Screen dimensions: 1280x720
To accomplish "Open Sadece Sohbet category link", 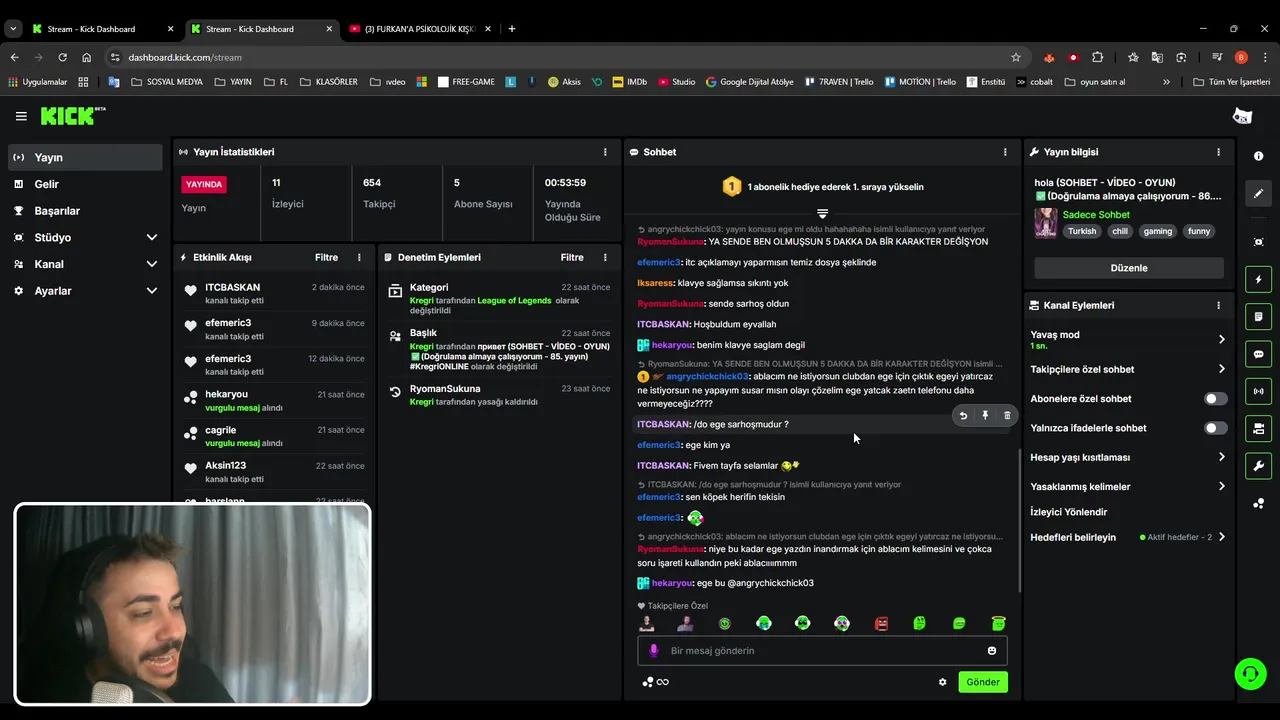I will click(x=1096, y=215).
